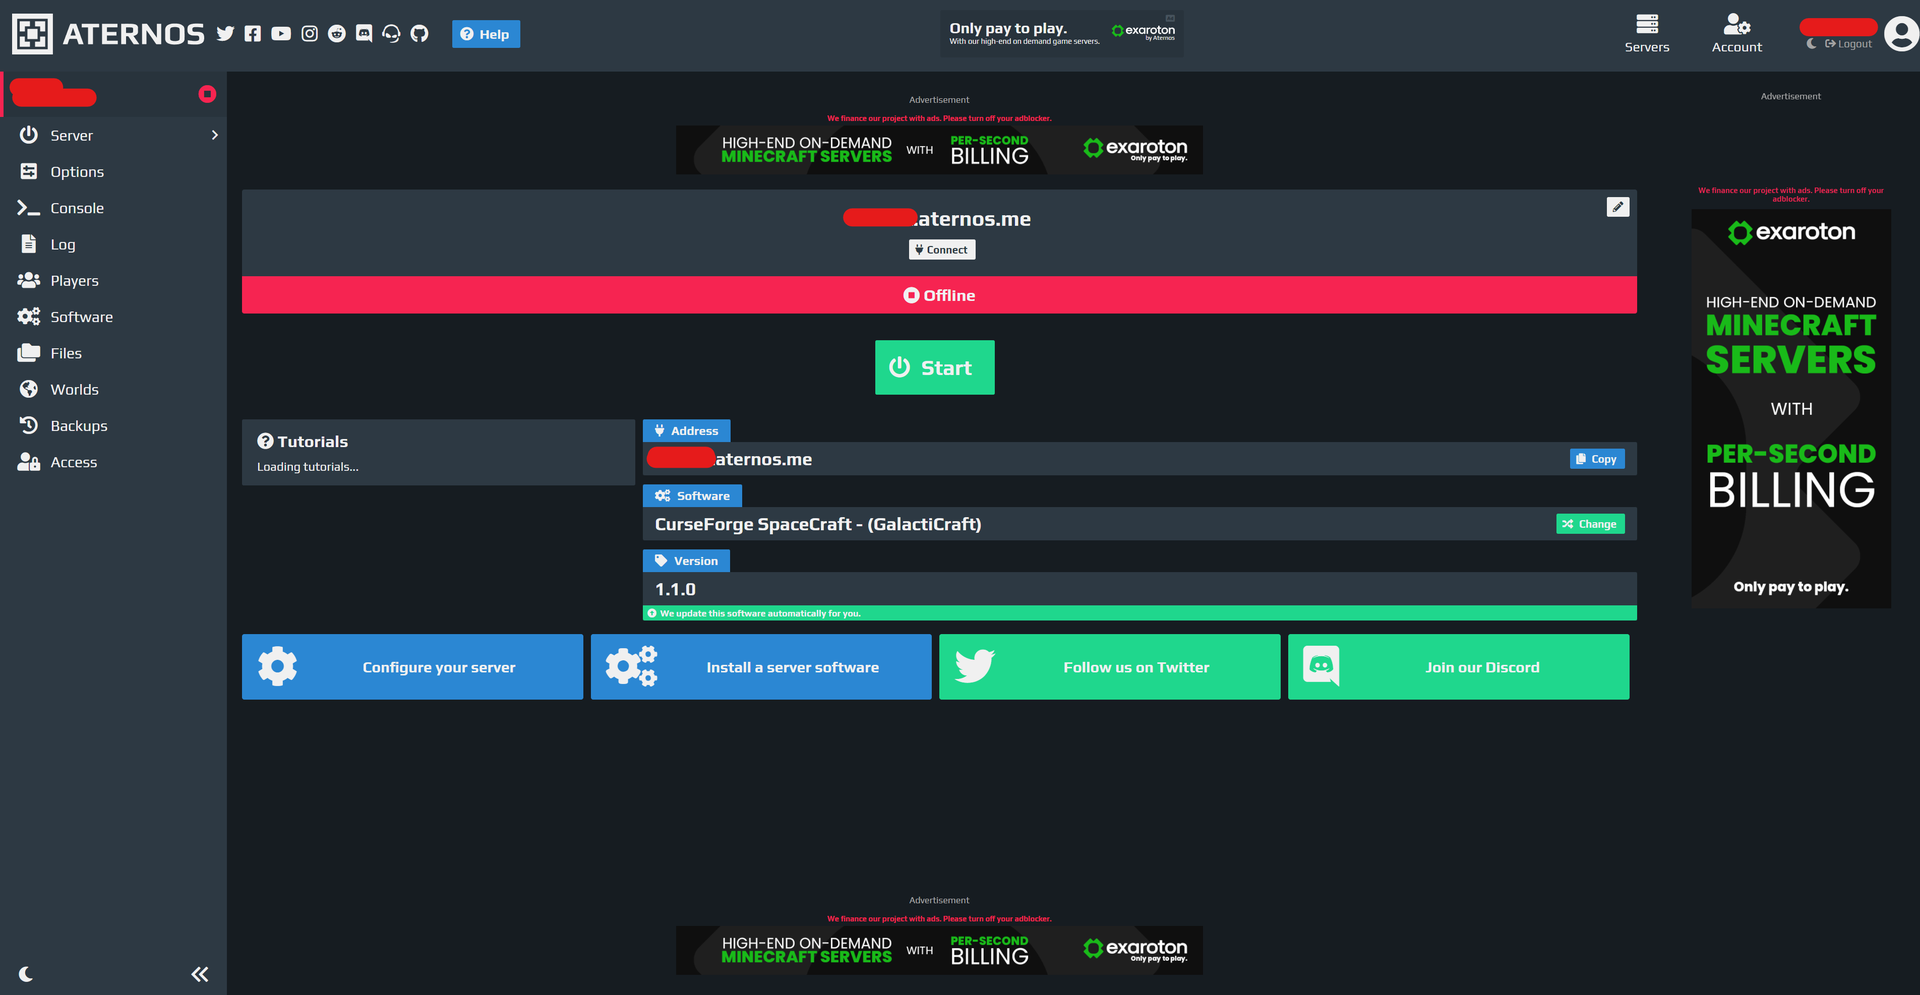The image size is (1920, 995).
Task: Click the right sidebar exaroton advertisement
Action: [1791, 408]
